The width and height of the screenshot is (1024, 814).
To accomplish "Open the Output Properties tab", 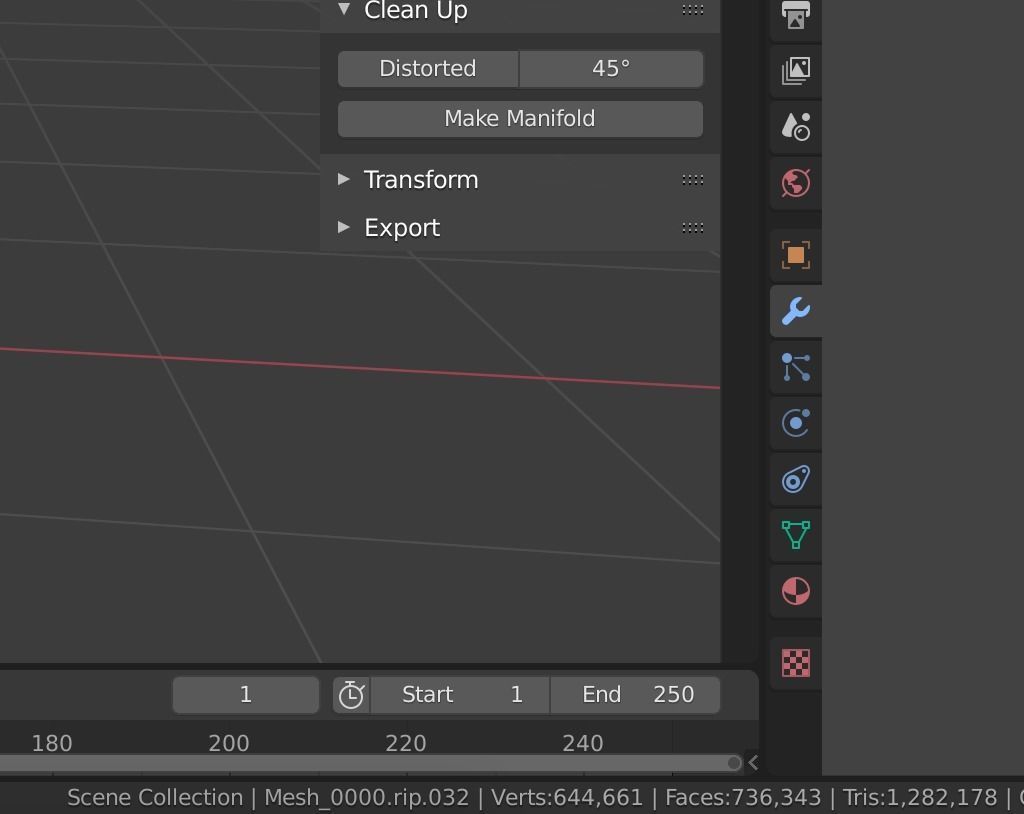I will (795, 18).
